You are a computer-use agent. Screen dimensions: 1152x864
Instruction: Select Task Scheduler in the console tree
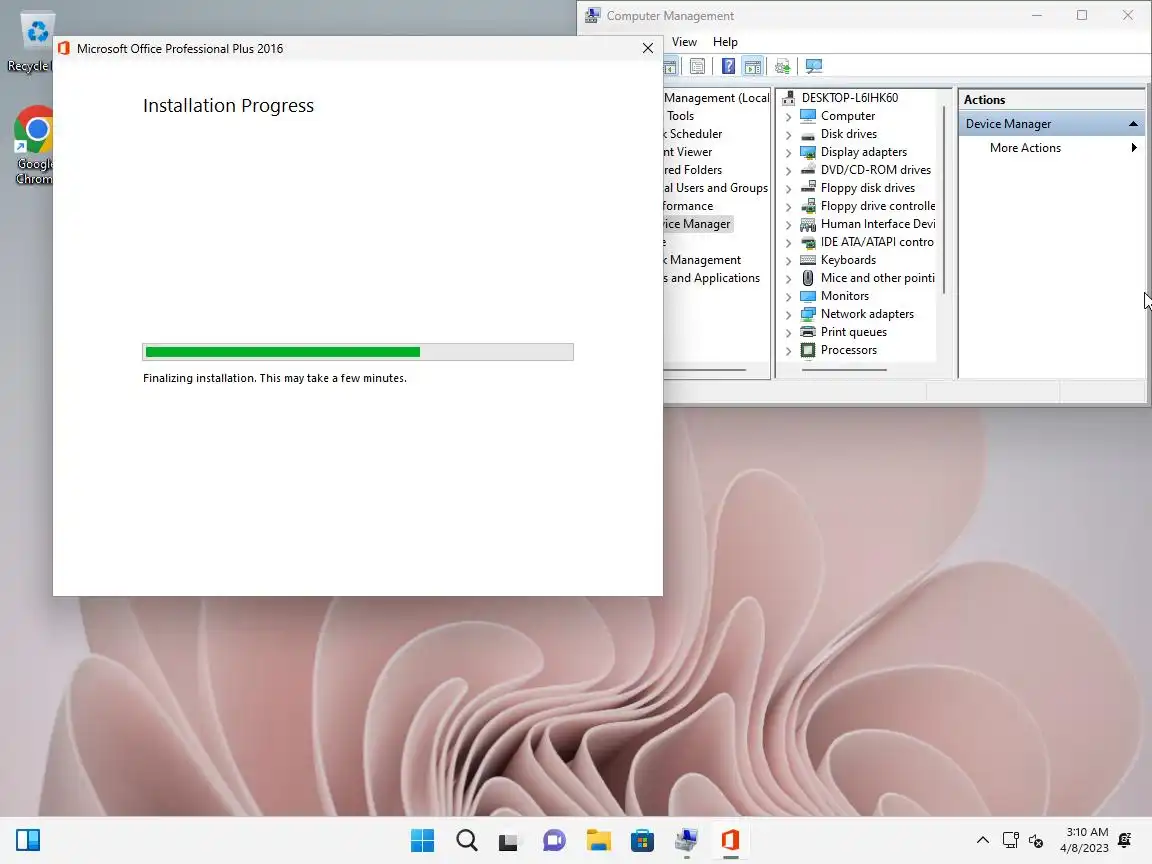(x=694, y=134)
